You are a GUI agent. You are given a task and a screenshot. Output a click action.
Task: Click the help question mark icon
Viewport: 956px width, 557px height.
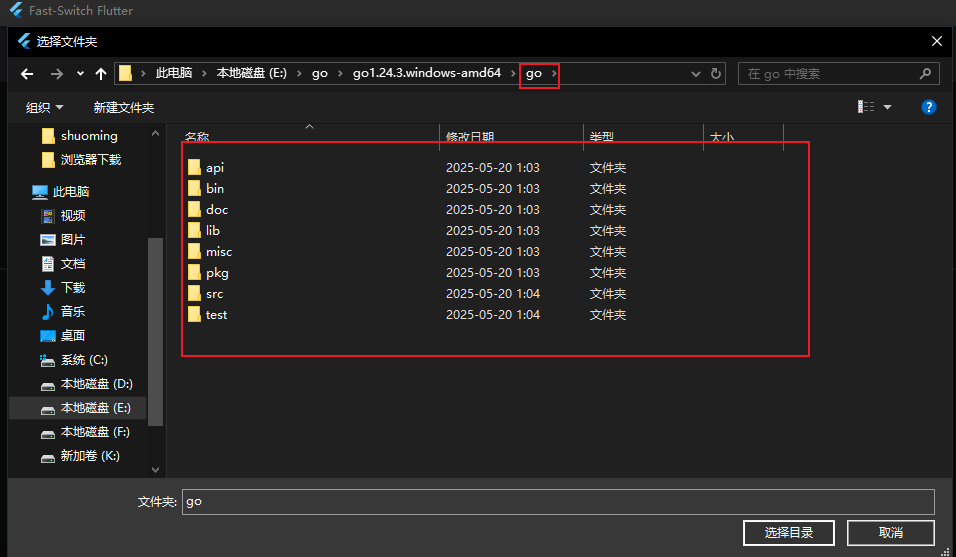[928, 107]
